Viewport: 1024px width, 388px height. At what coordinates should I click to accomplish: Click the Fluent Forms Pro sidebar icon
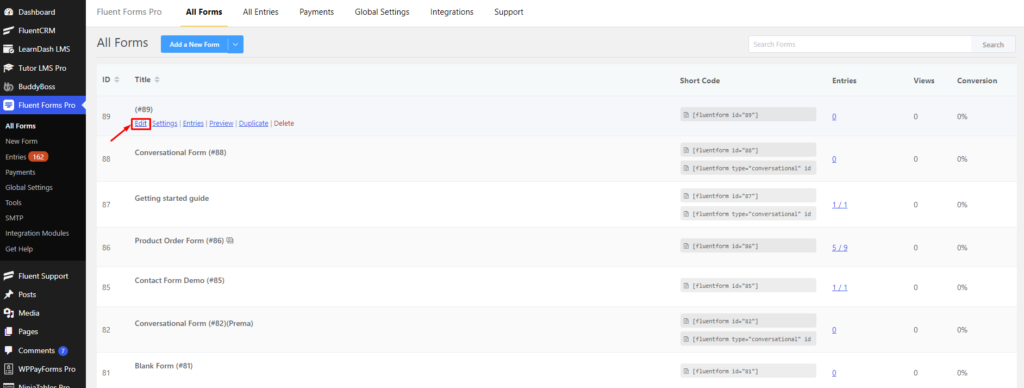[8, 105]
